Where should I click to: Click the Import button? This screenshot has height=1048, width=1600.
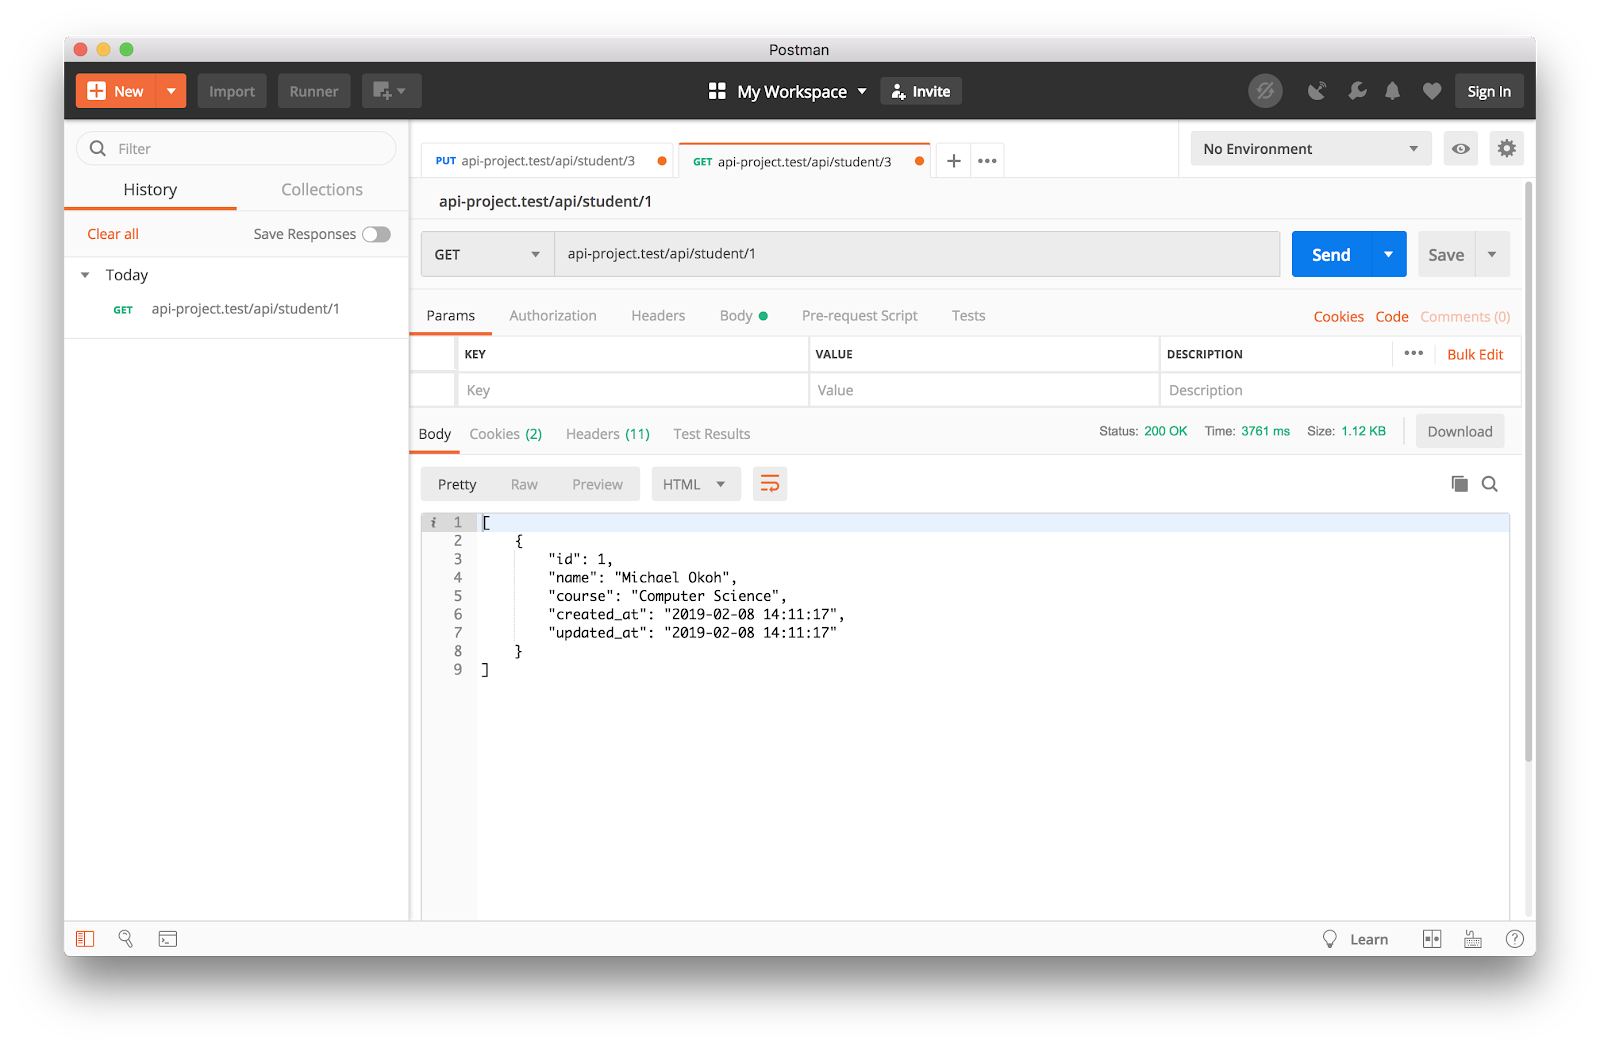[232, 91]
